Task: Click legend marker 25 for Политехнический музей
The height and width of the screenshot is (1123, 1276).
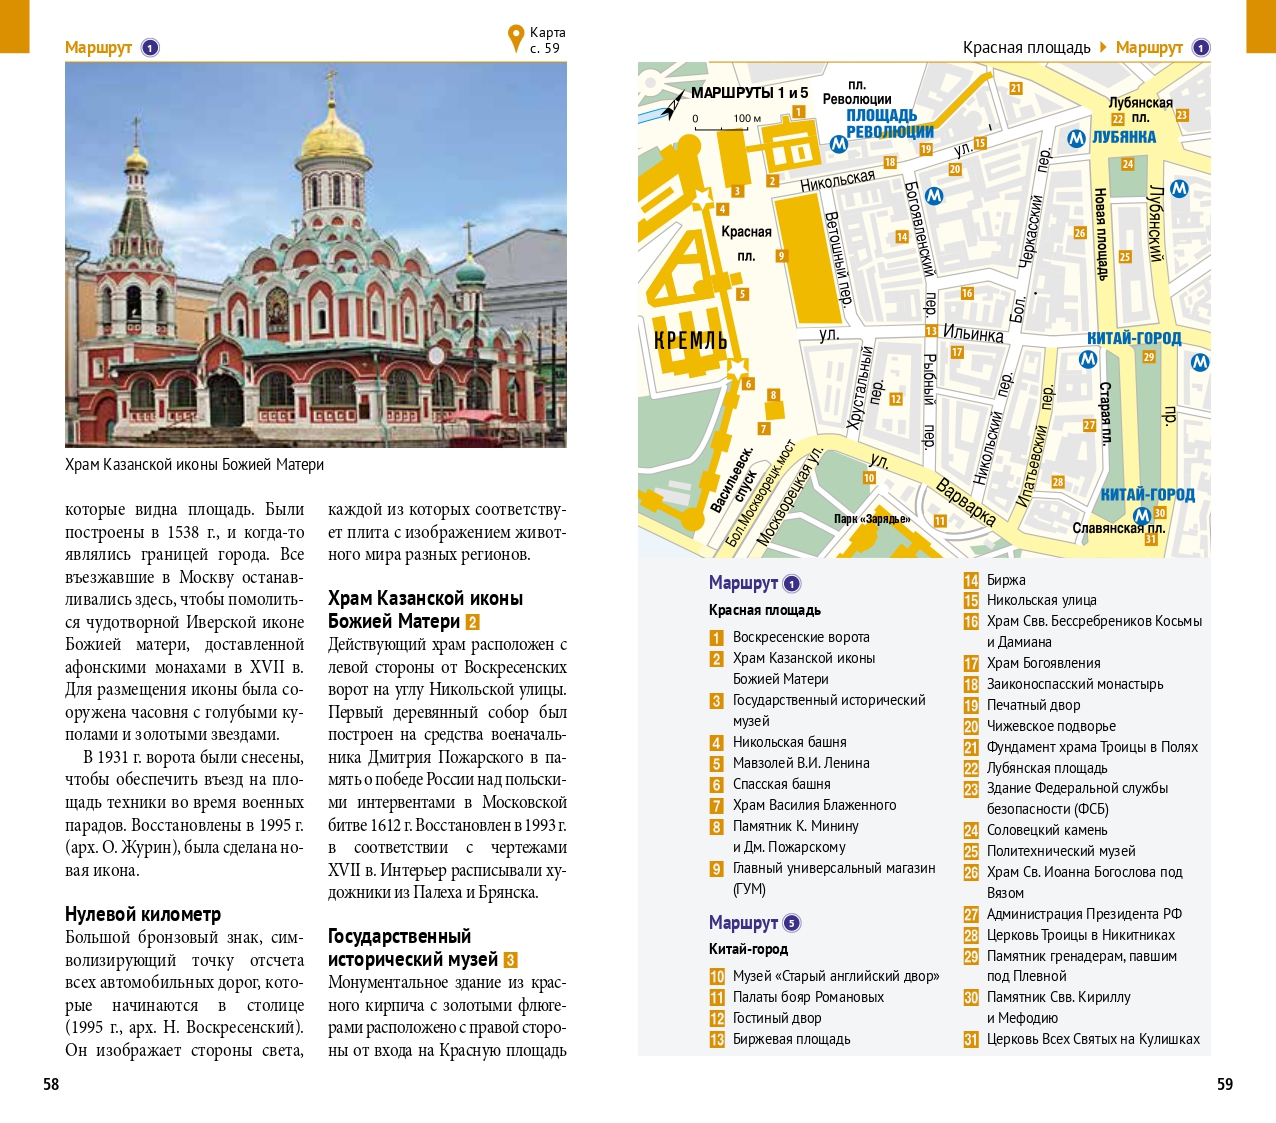Action: pyautogui.click(x=970, y=852)
